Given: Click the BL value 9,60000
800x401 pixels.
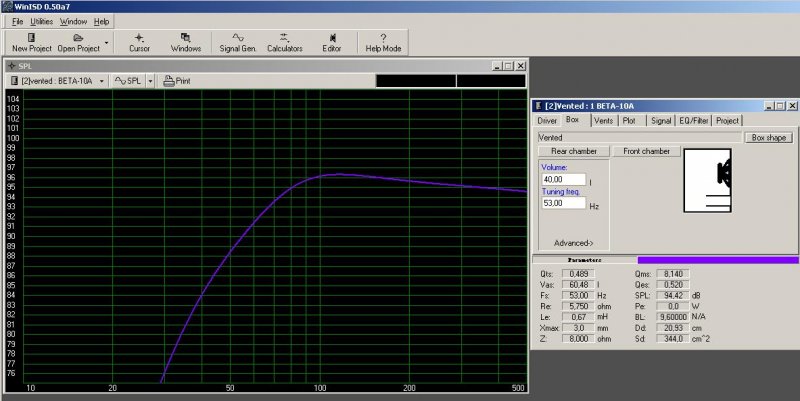Looking at the screenshot, I should (673, 317).
